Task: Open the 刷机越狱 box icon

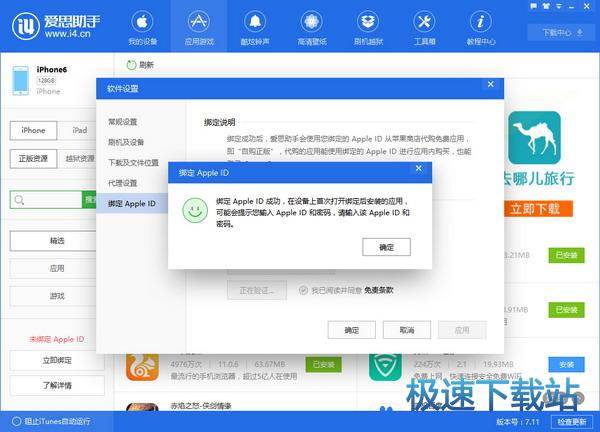Action: coord(368,21)
